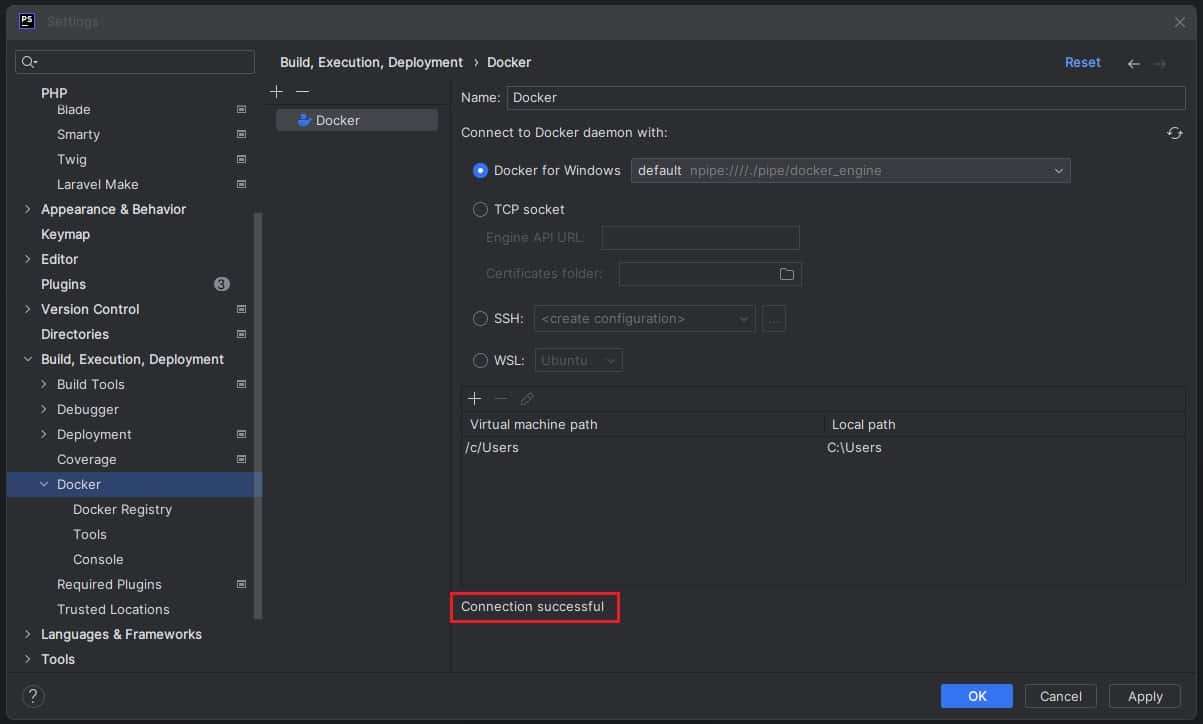
Task: Open Plugins settings page
Action: (63, 284)
